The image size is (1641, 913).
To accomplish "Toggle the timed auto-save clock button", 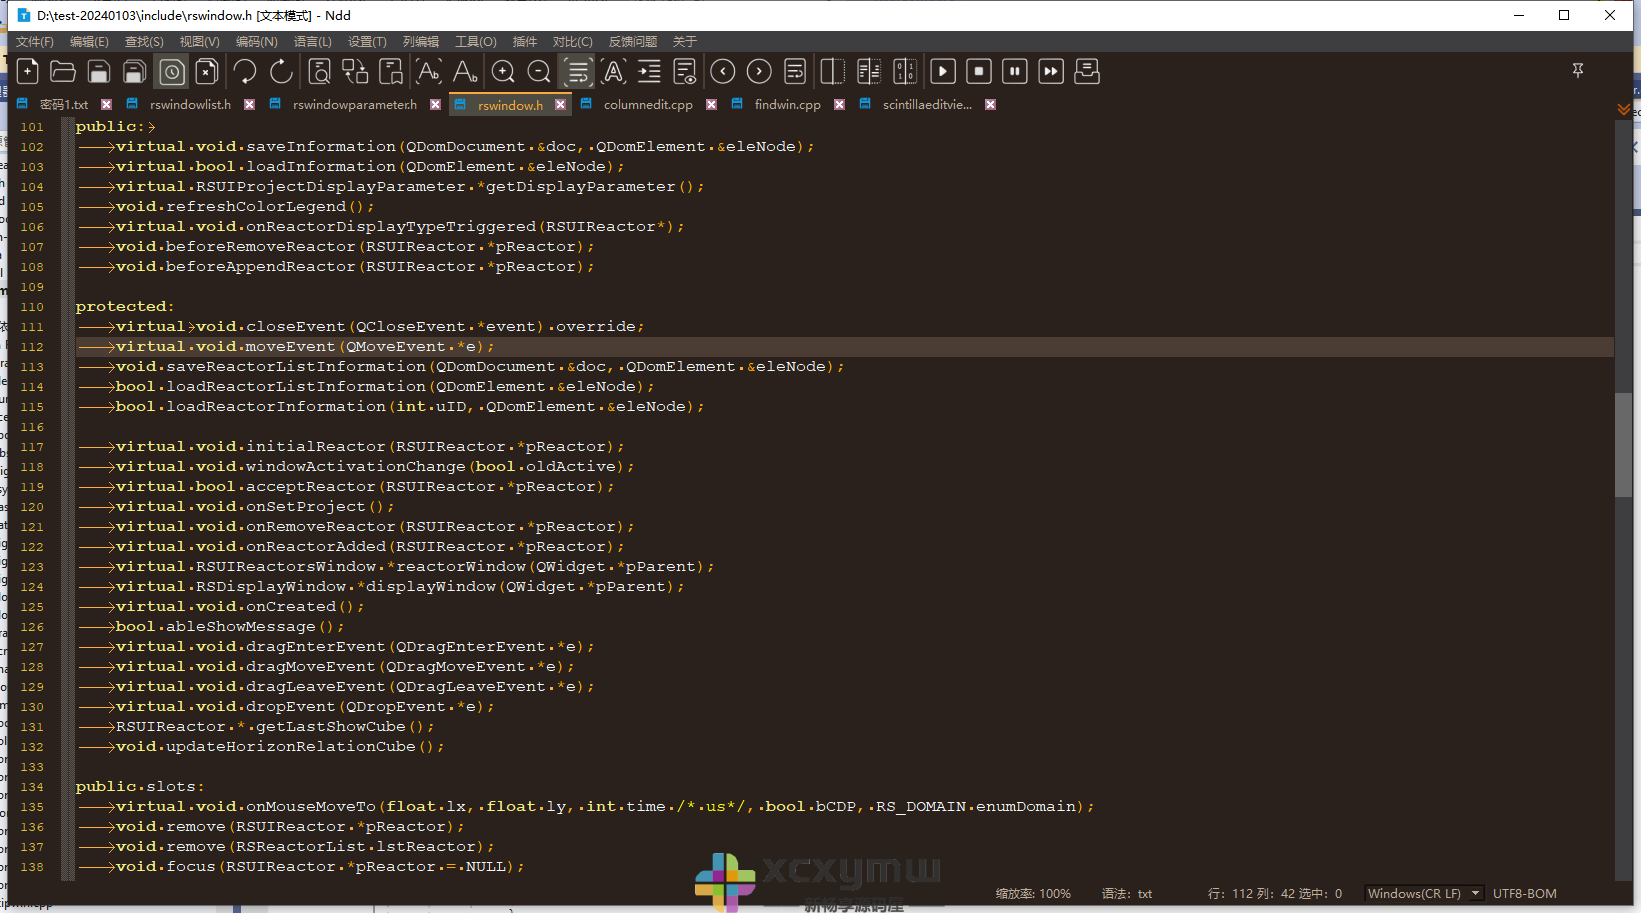I will [172, 72].
